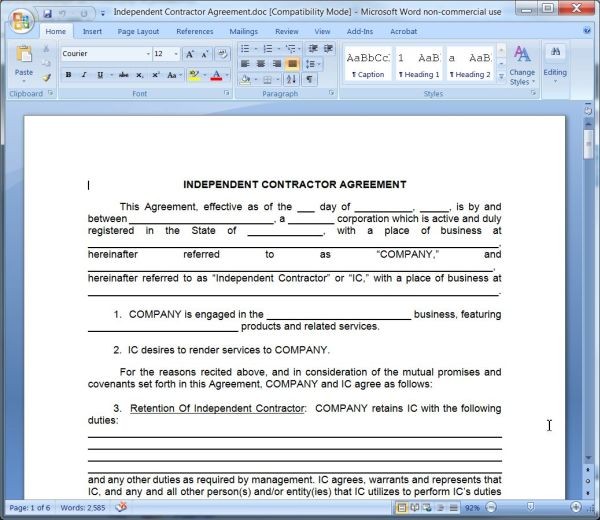The width and height of the screenshot is (600, 520).
Task: Open Page Layout tab
Action: coord(138,31)
